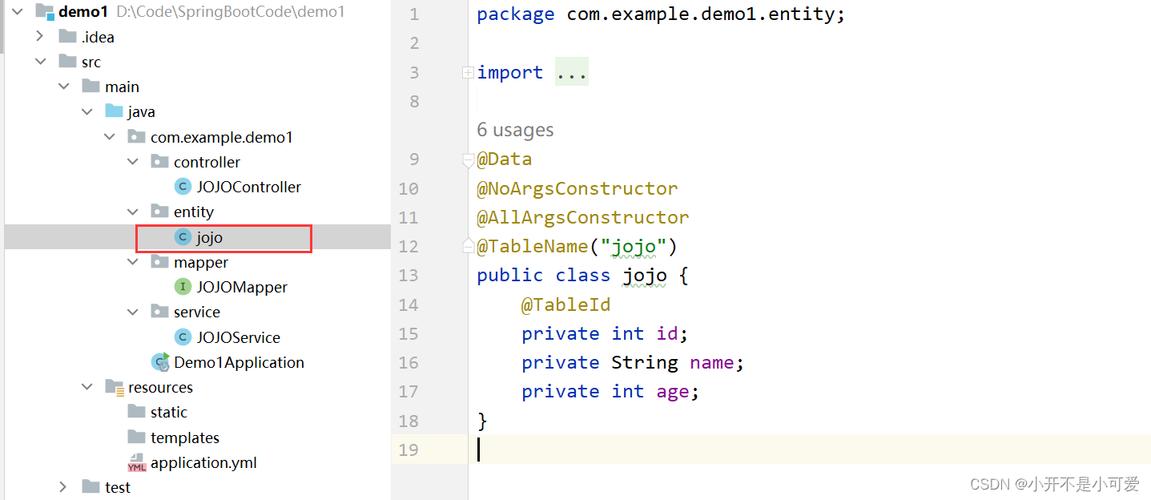Click the jojo class icon
Viewport: 1151px width, 500px height.
[x=183, y=237]
